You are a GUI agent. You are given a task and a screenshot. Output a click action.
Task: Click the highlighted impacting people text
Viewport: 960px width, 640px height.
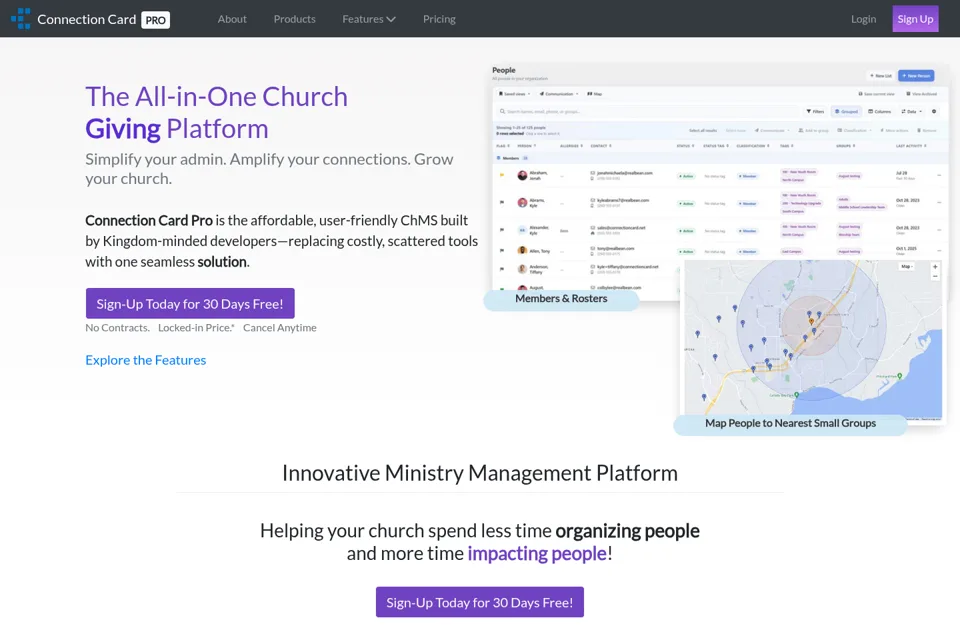pyautogui.click(x=537, y=553)
